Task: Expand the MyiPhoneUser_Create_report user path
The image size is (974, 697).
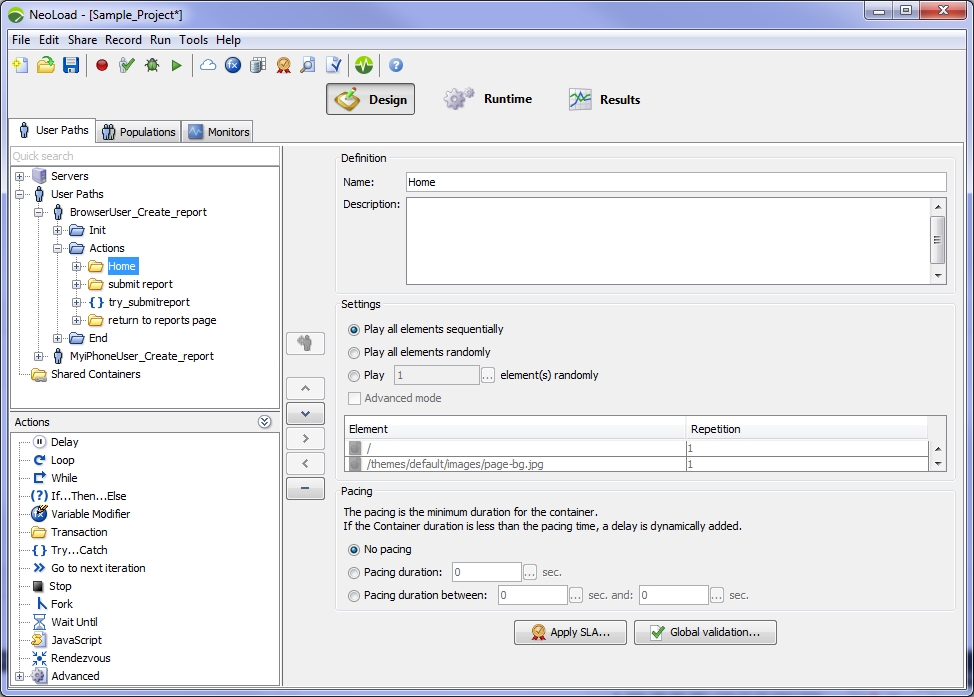Action: (39, 356)
